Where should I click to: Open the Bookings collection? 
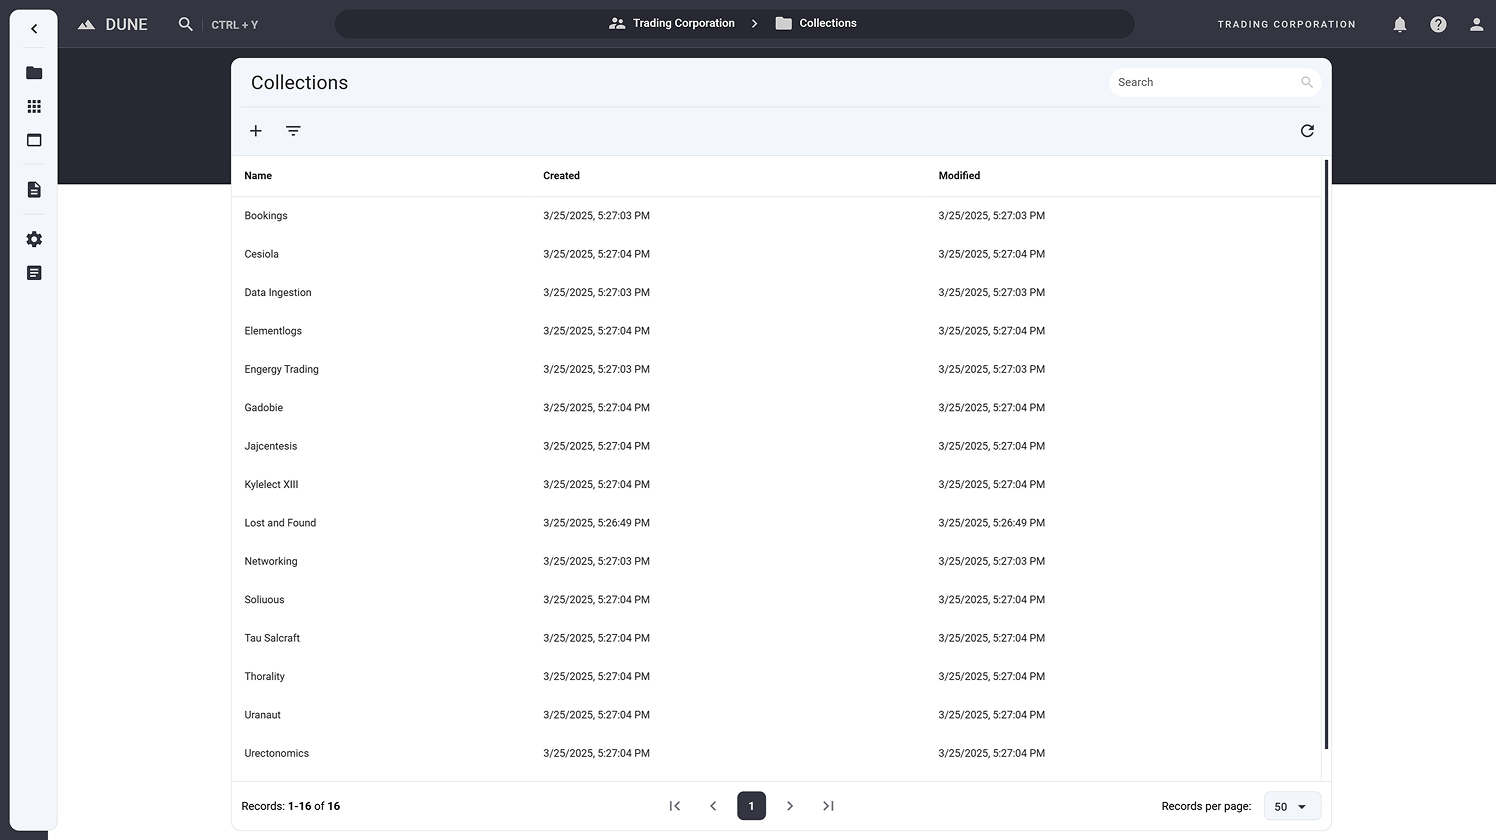(x=266, y=215)
